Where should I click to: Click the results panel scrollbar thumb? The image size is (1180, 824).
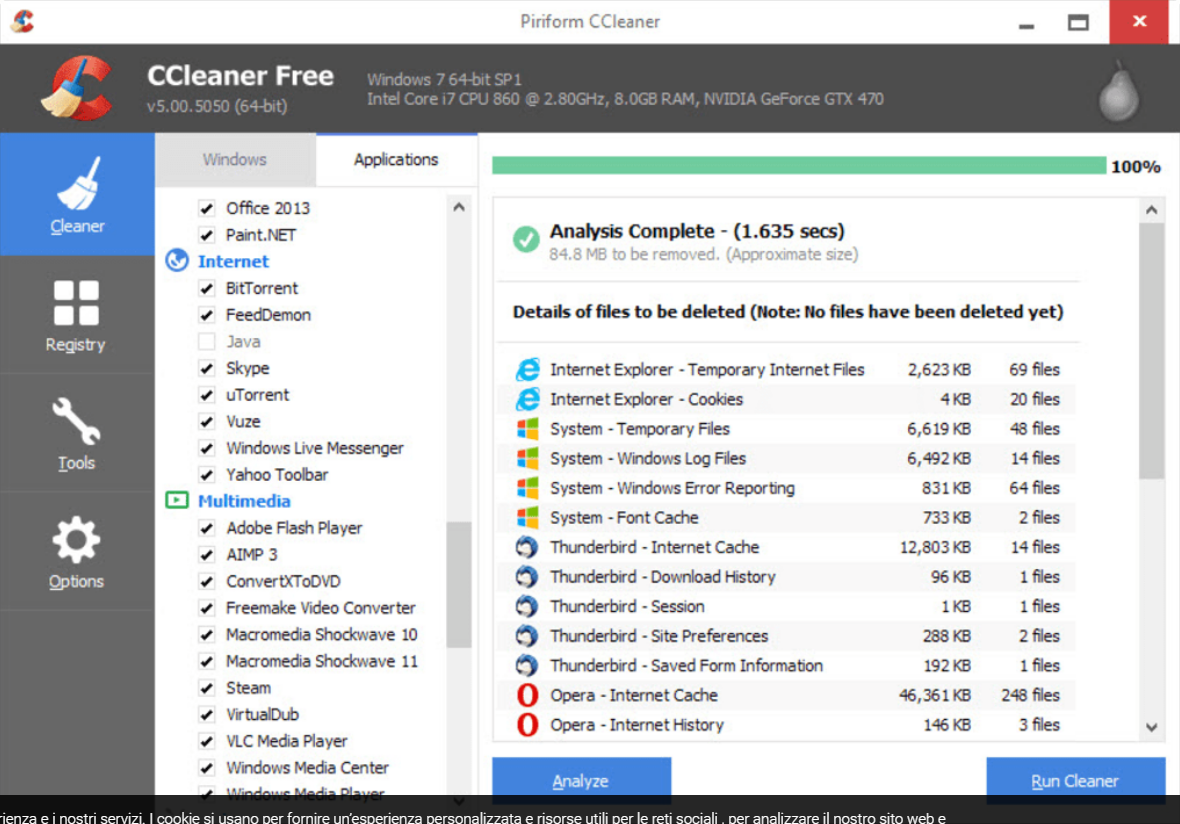(x=1151, y=351)
